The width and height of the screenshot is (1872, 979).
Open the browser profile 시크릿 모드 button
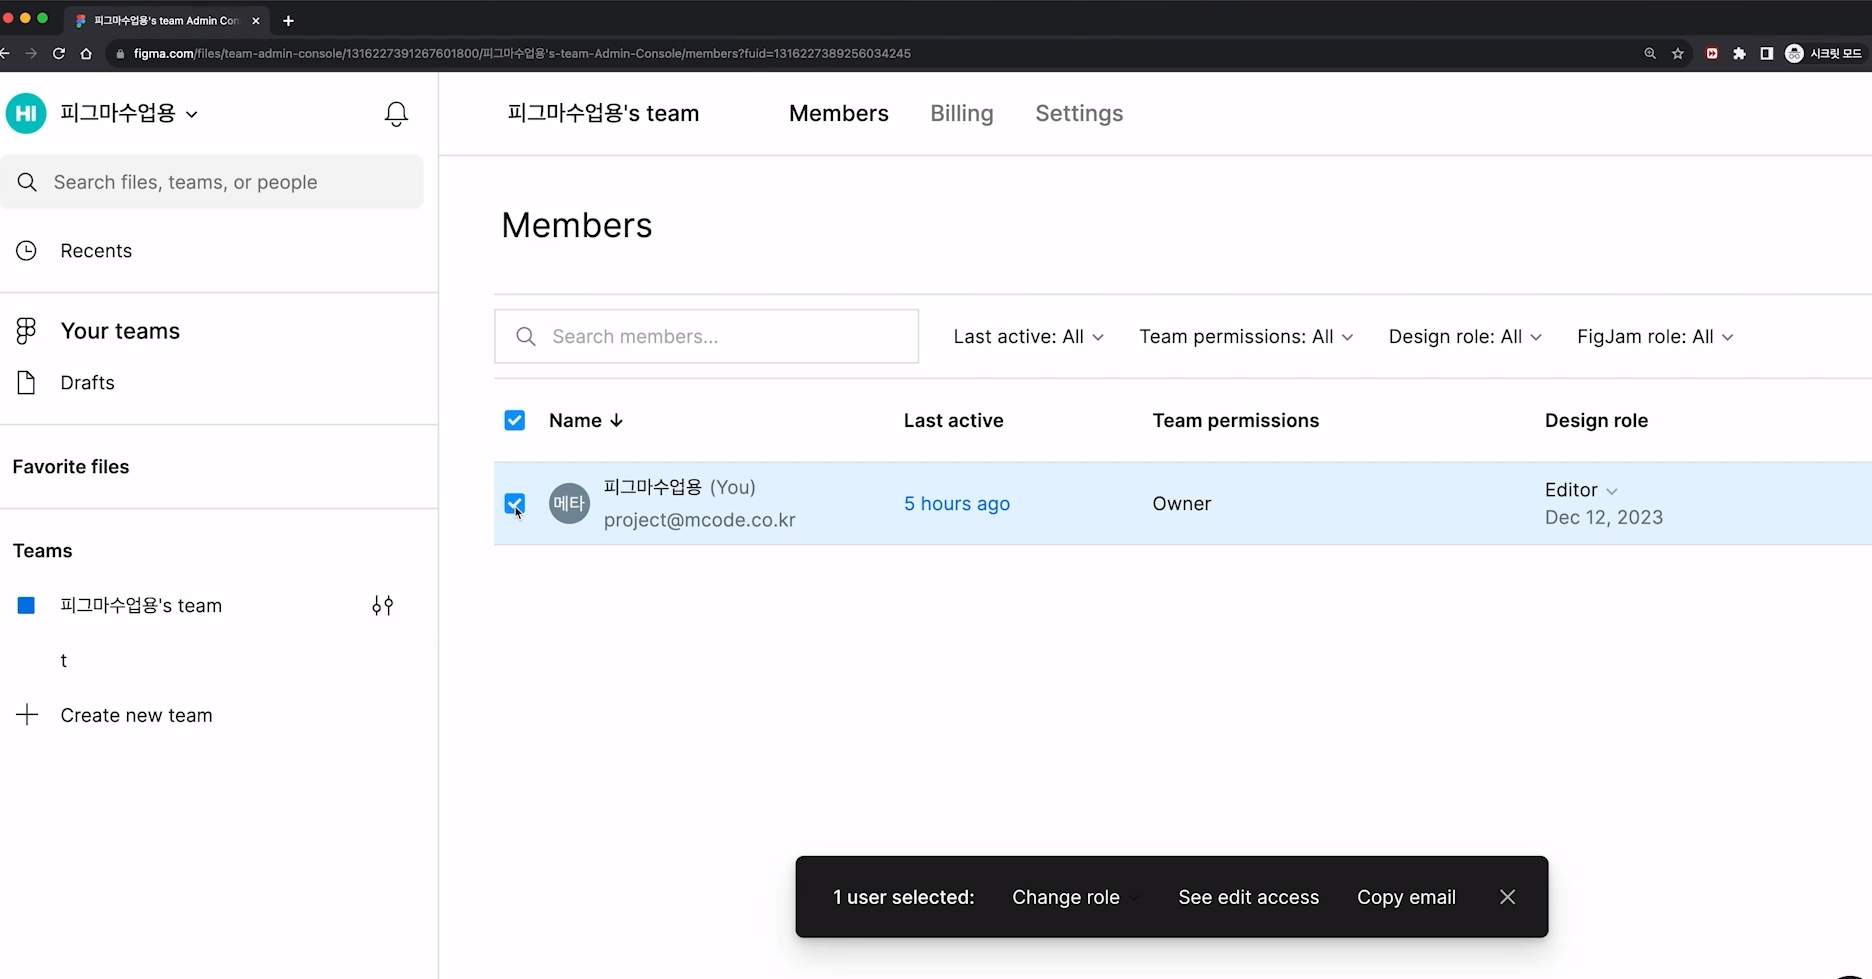coord(1824,54)
